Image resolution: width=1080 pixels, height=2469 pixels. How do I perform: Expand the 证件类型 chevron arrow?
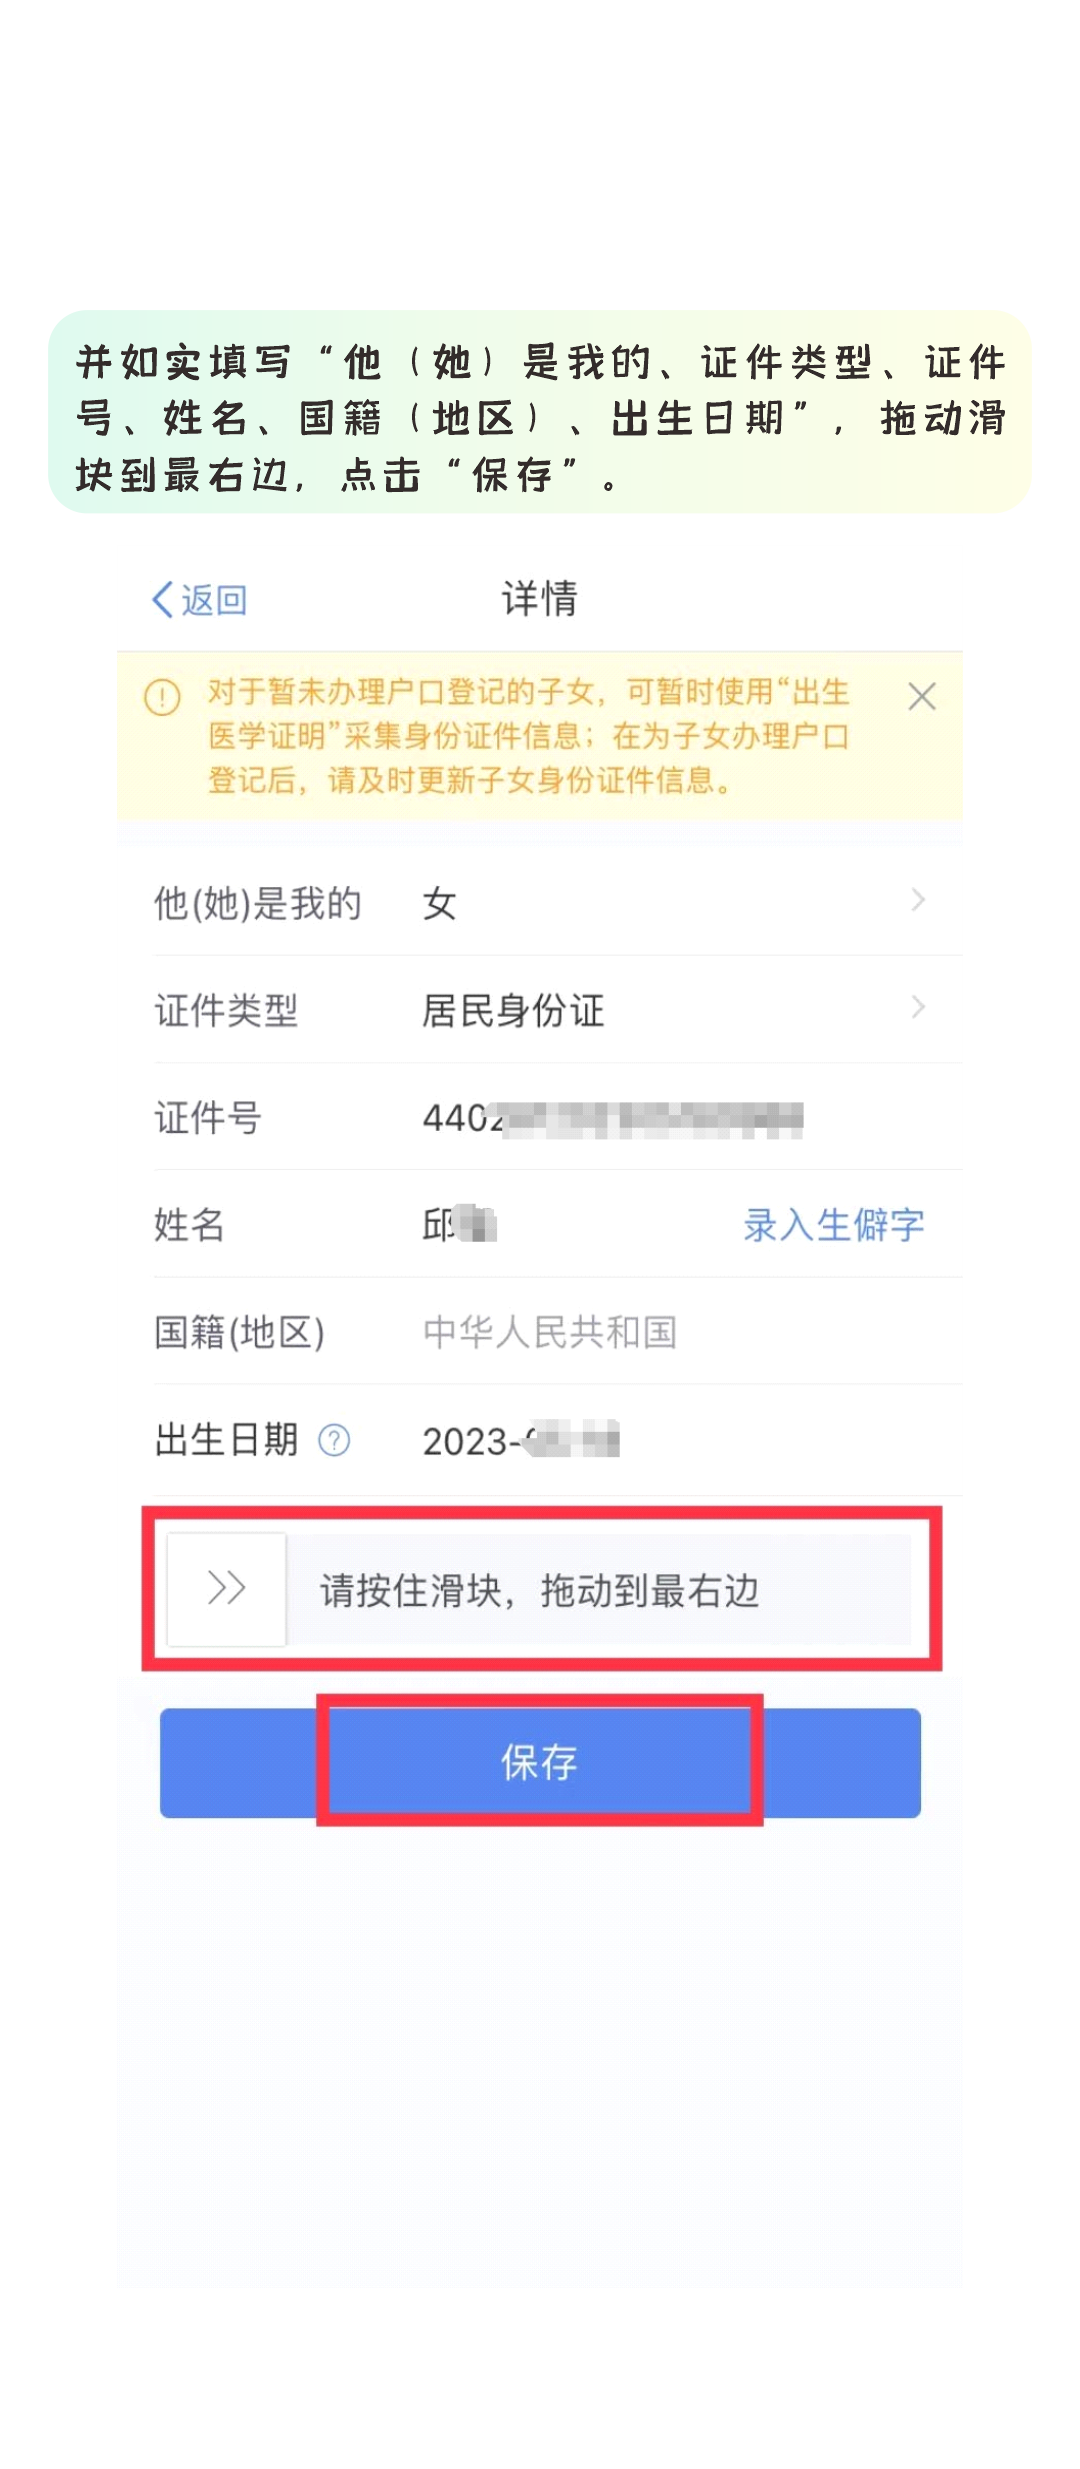pyautogui.click(x=918, y=1007)
